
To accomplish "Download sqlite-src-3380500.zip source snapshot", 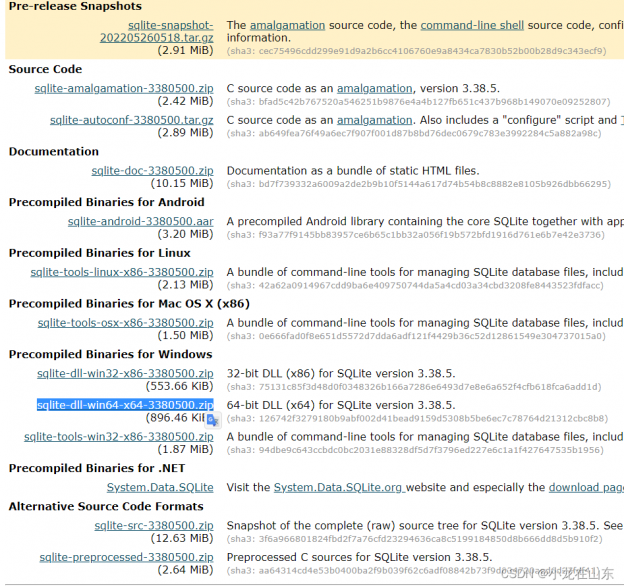I will 154,526.
